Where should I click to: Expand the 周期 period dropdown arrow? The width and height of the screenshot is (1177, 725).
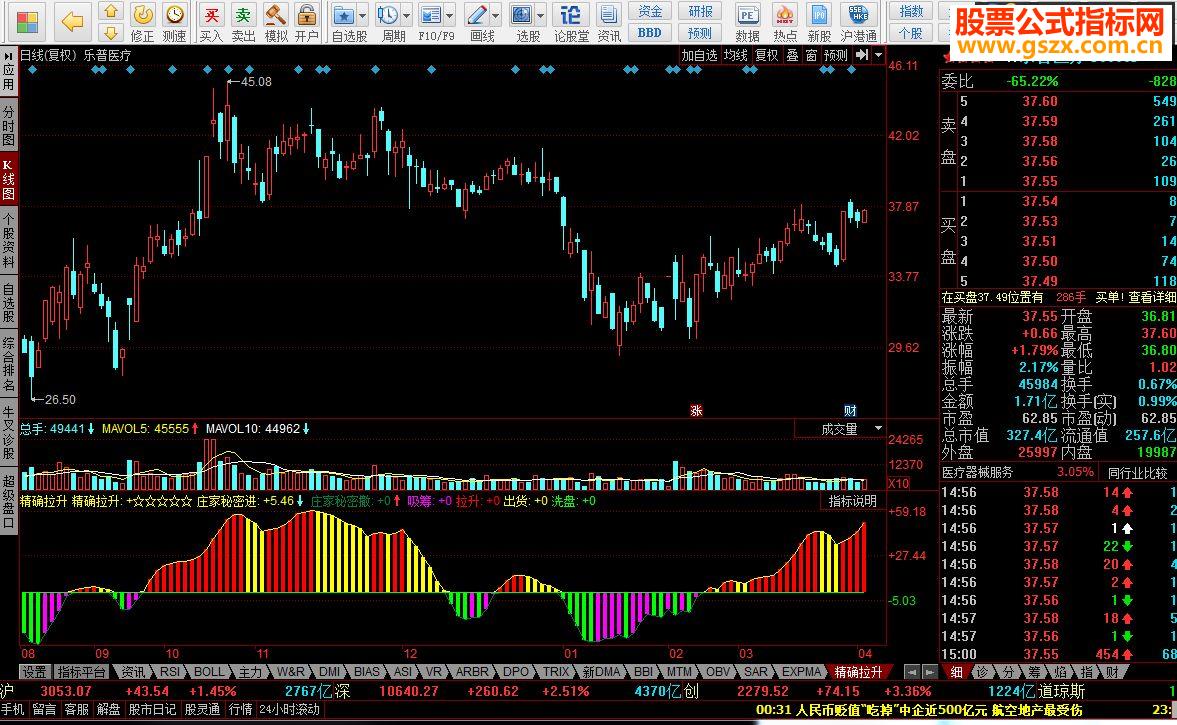(406, 16)
